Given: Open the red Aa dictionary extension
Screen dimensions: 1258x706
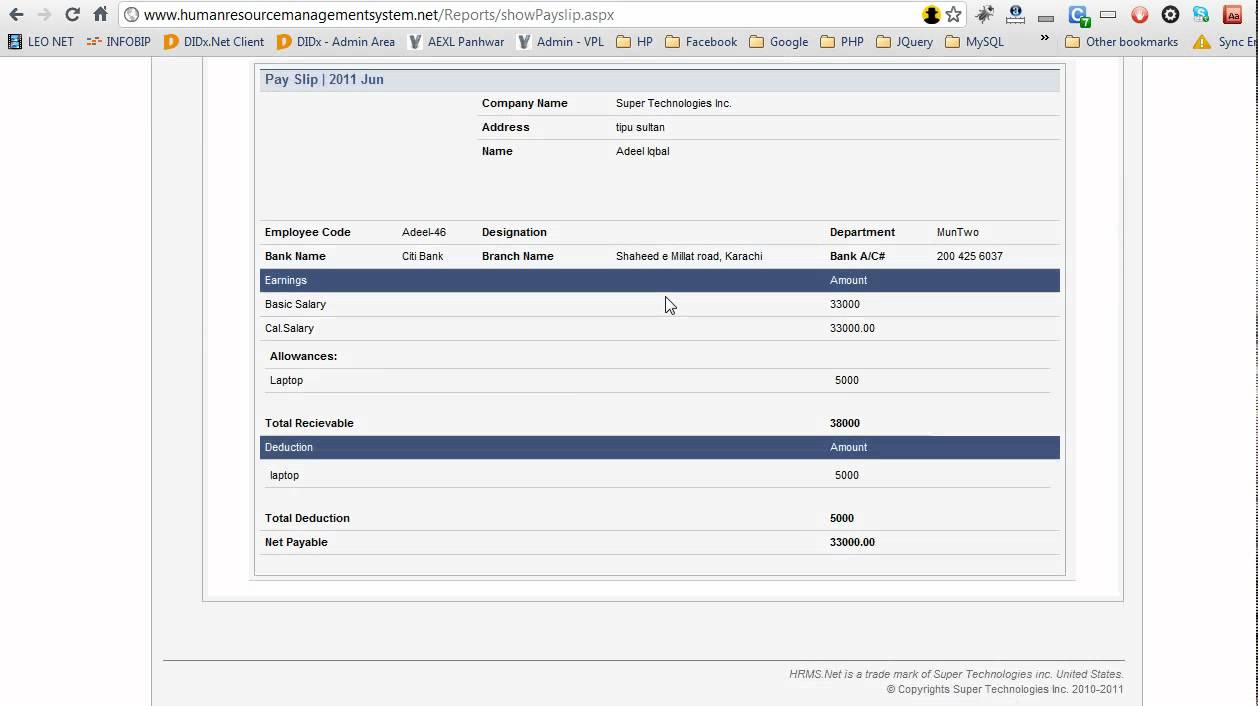Looking at the screenshot, I should 1233,15.
